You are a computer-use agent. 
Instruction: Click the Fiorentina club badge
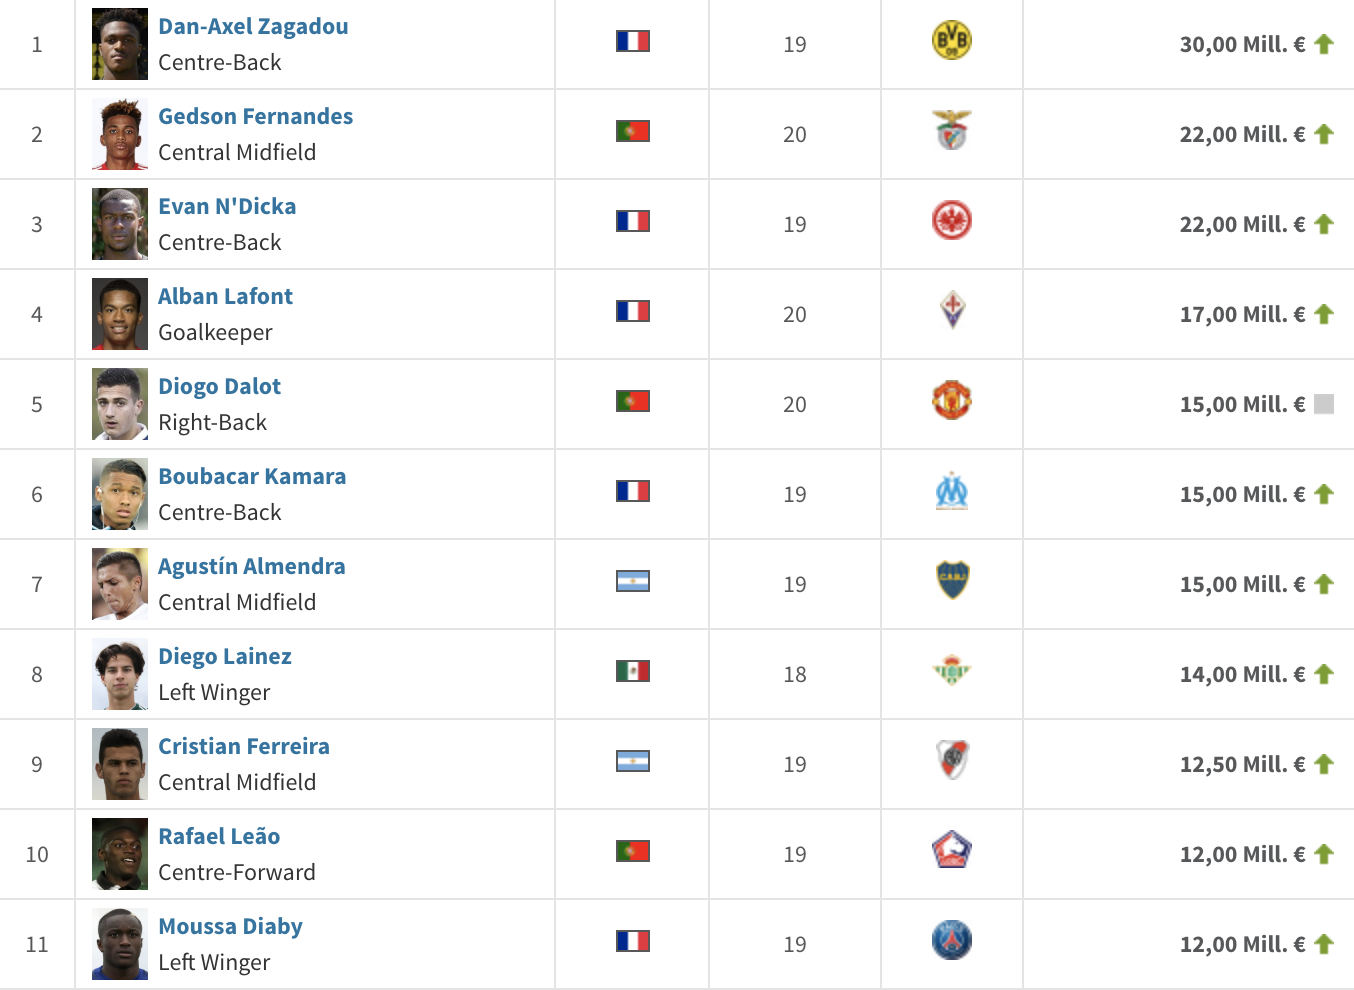[950, 314]
